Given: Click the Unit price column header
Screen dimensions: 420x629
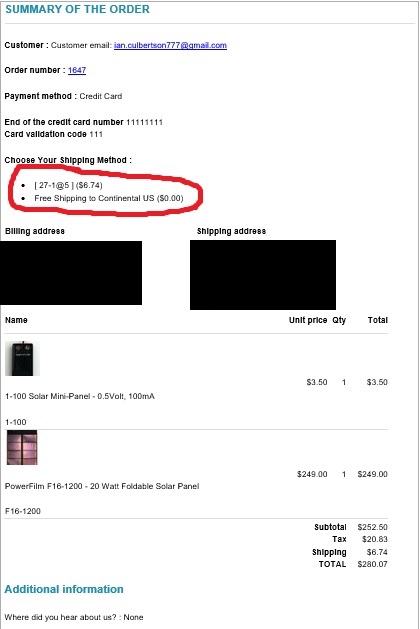Looking at the screenshot, I should point(308,320).
